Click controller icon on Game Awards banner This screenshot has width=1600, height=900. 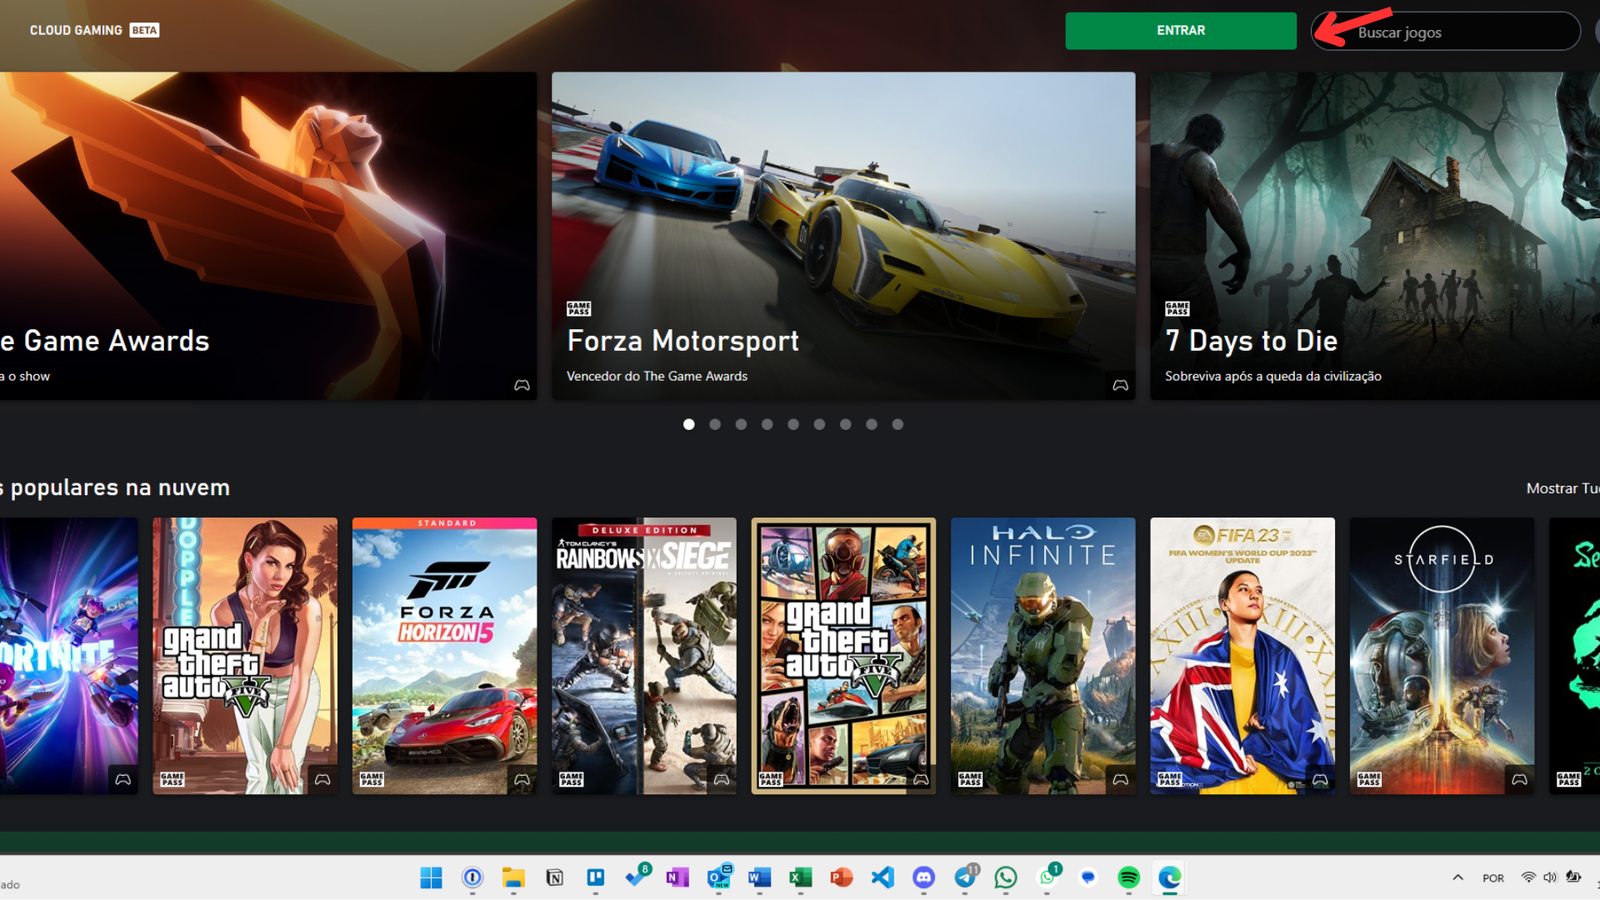522,385
